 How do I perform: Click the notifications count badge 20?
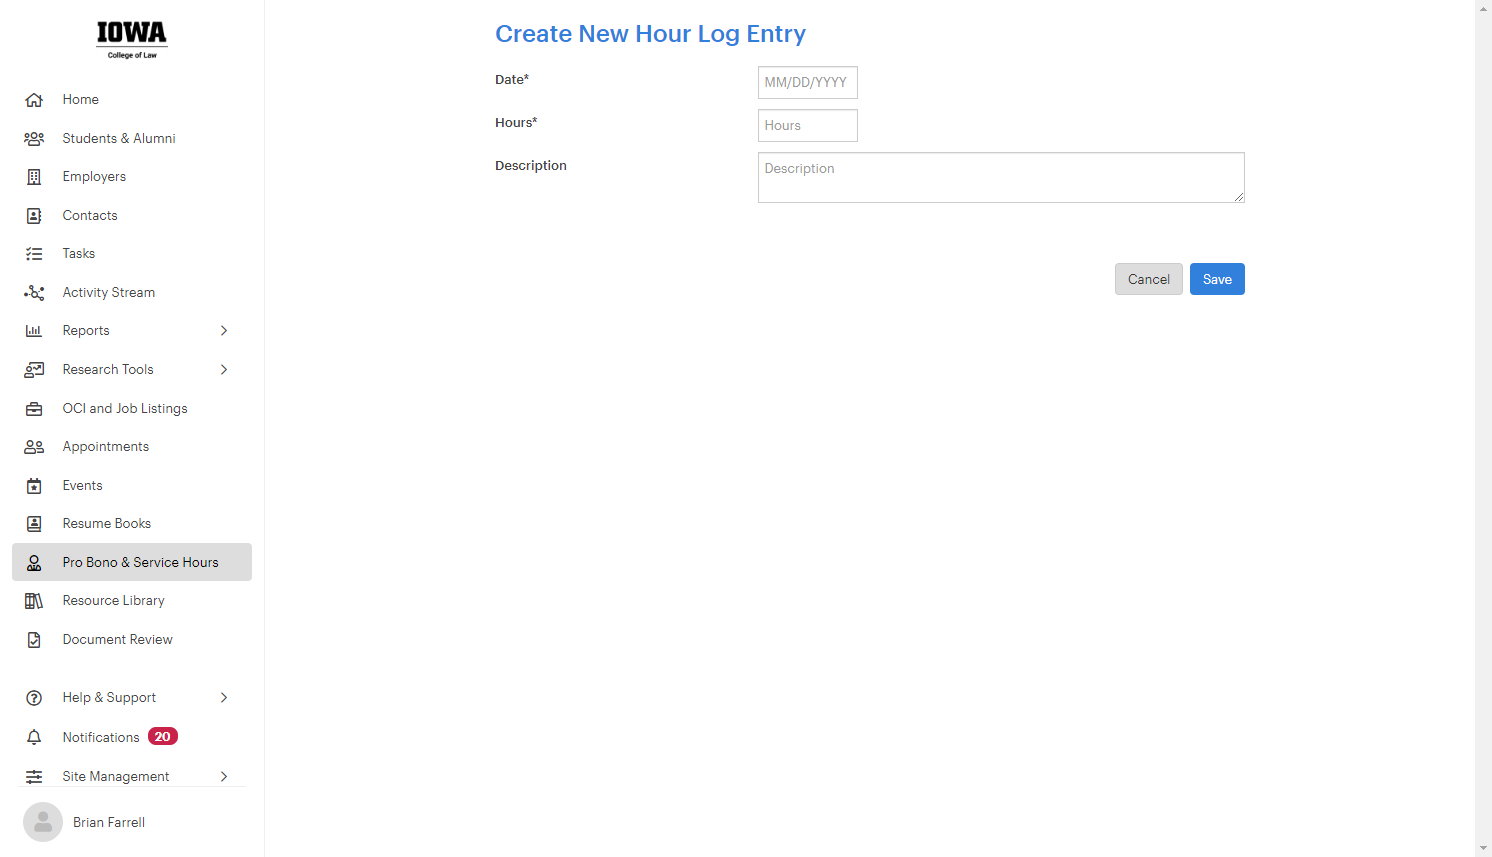click(163, 736)
